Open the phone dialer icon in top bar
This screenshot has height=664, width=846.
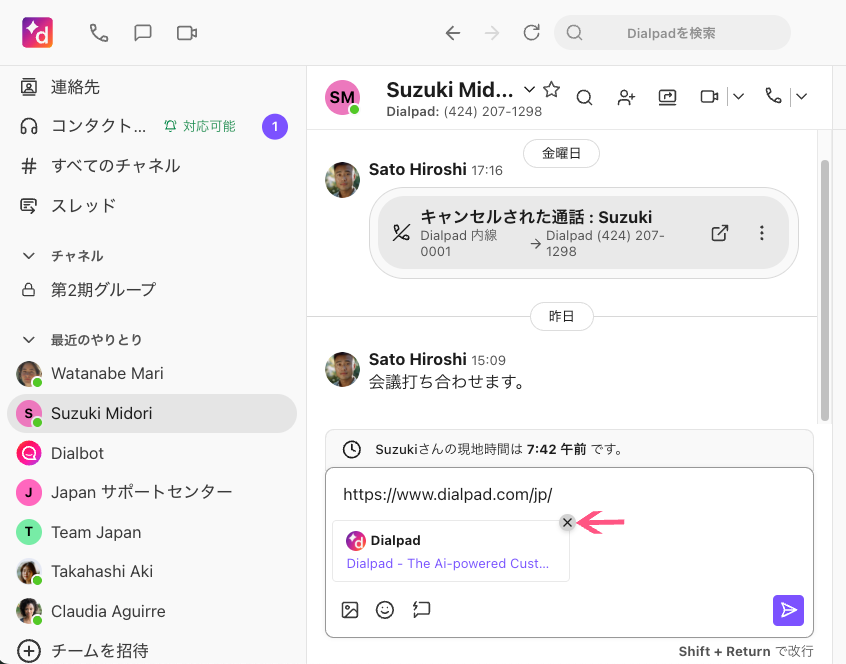point(99,33)
